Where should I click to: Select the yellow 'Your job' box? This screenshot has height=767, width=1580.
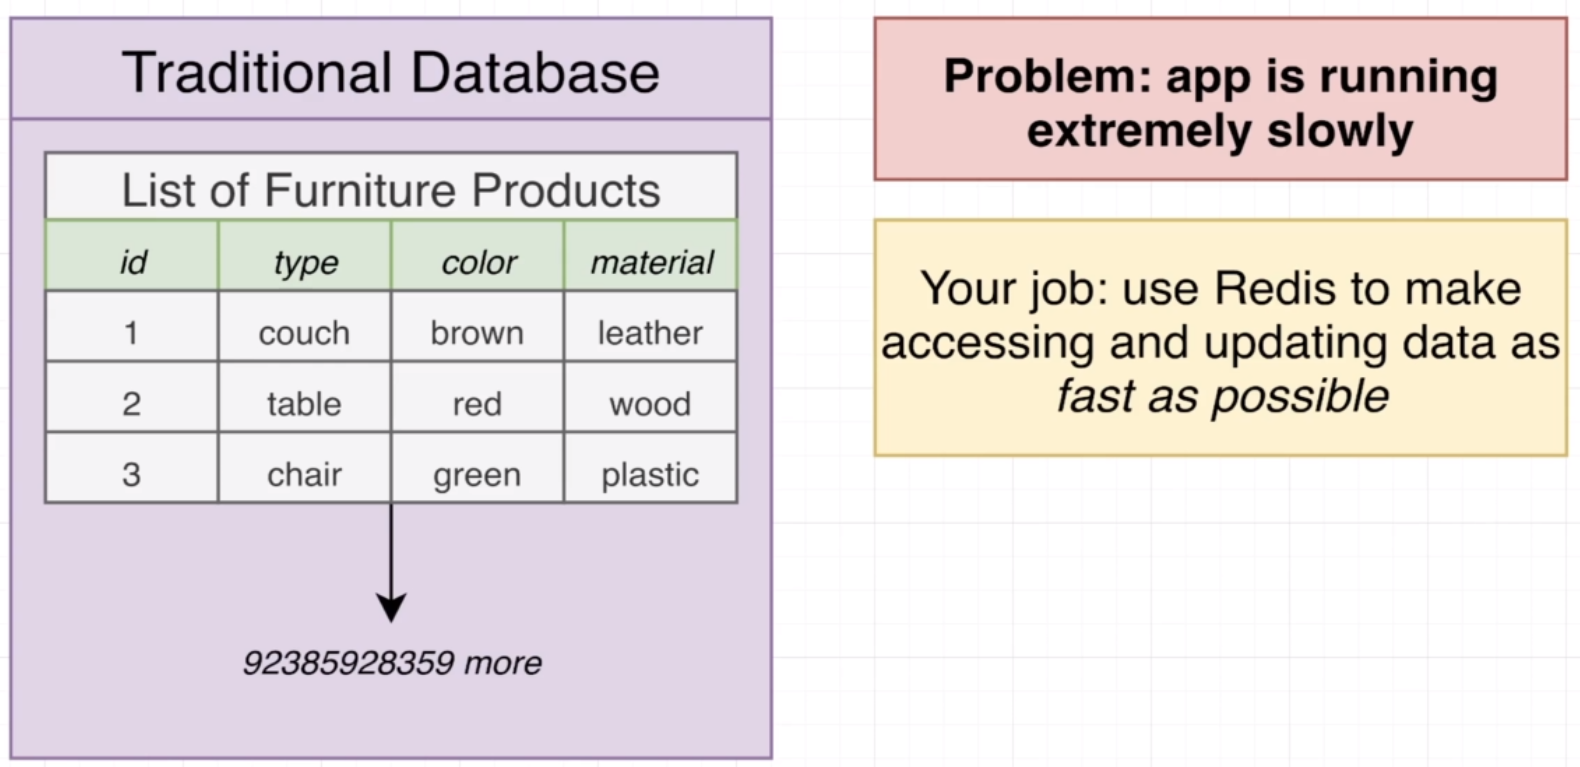(x=1220, y=340)
